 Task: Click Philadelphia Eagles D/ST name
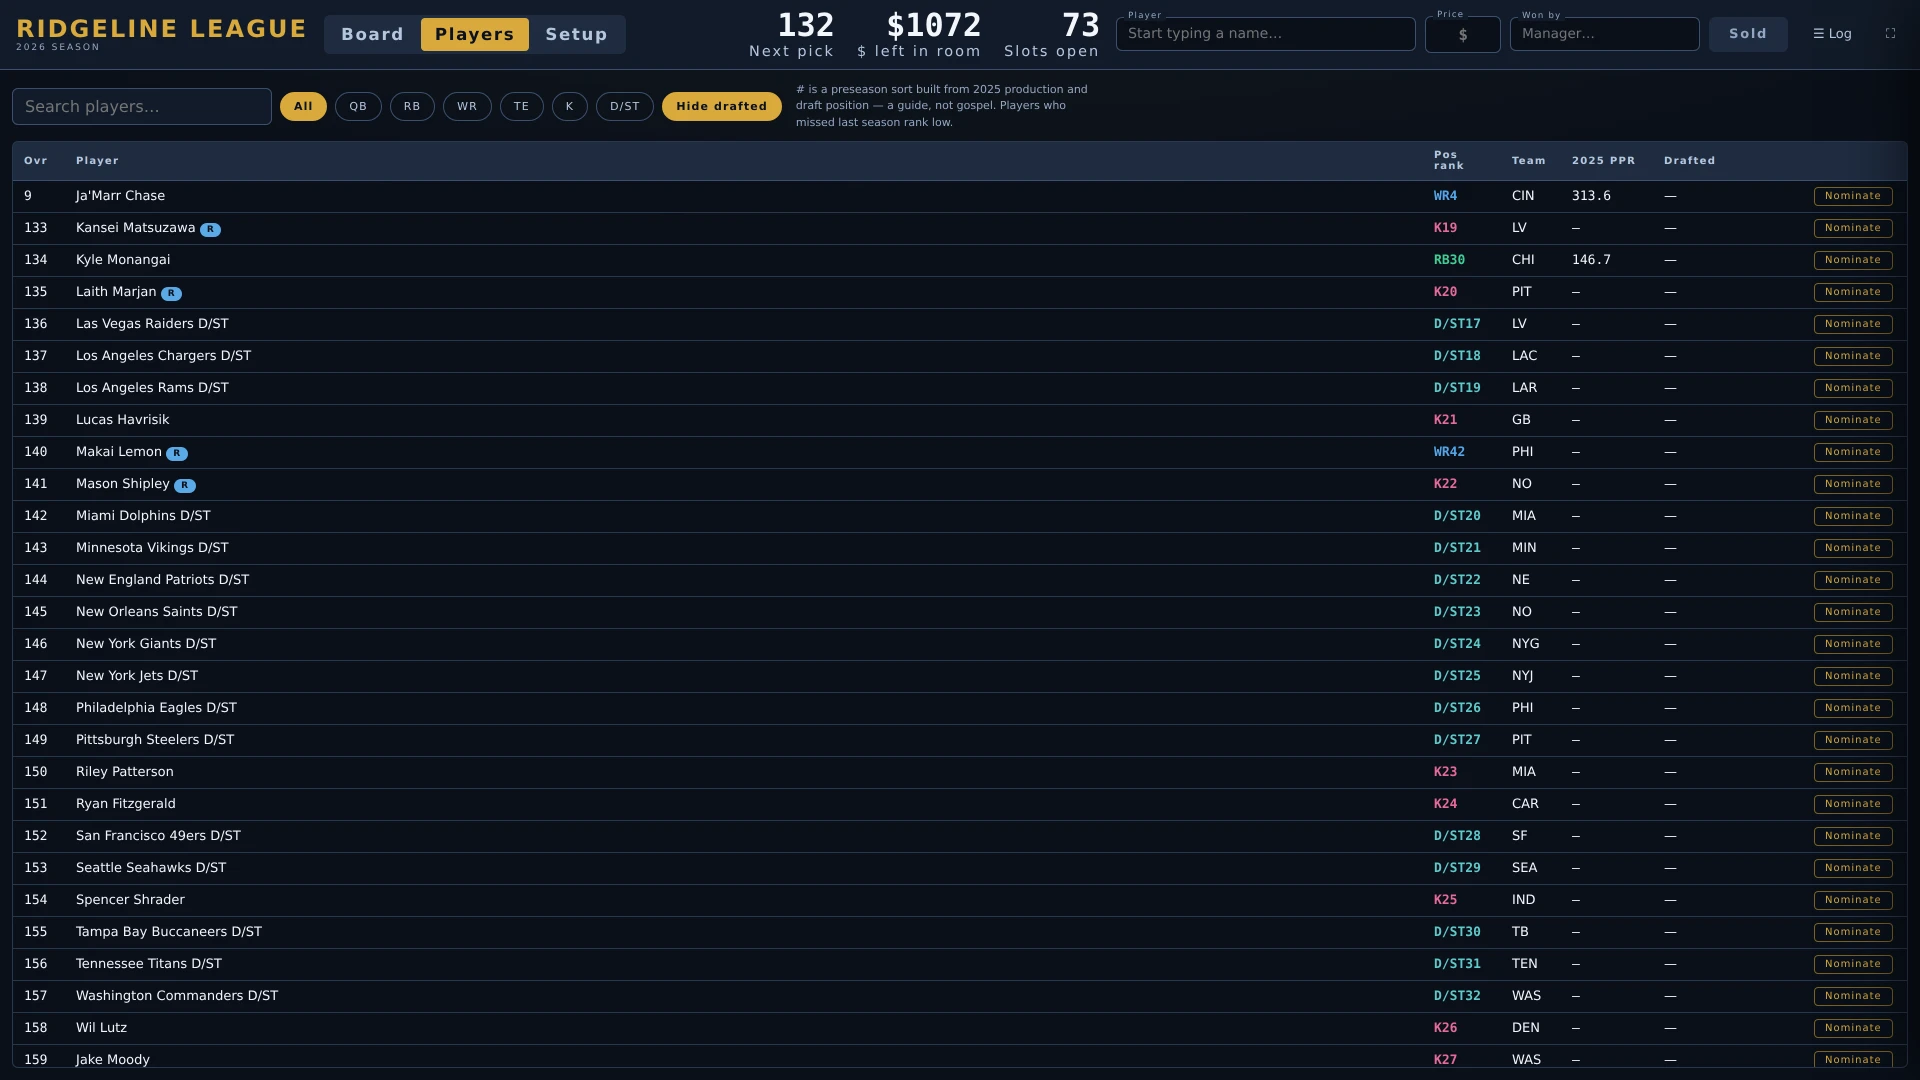click(156, 708)
